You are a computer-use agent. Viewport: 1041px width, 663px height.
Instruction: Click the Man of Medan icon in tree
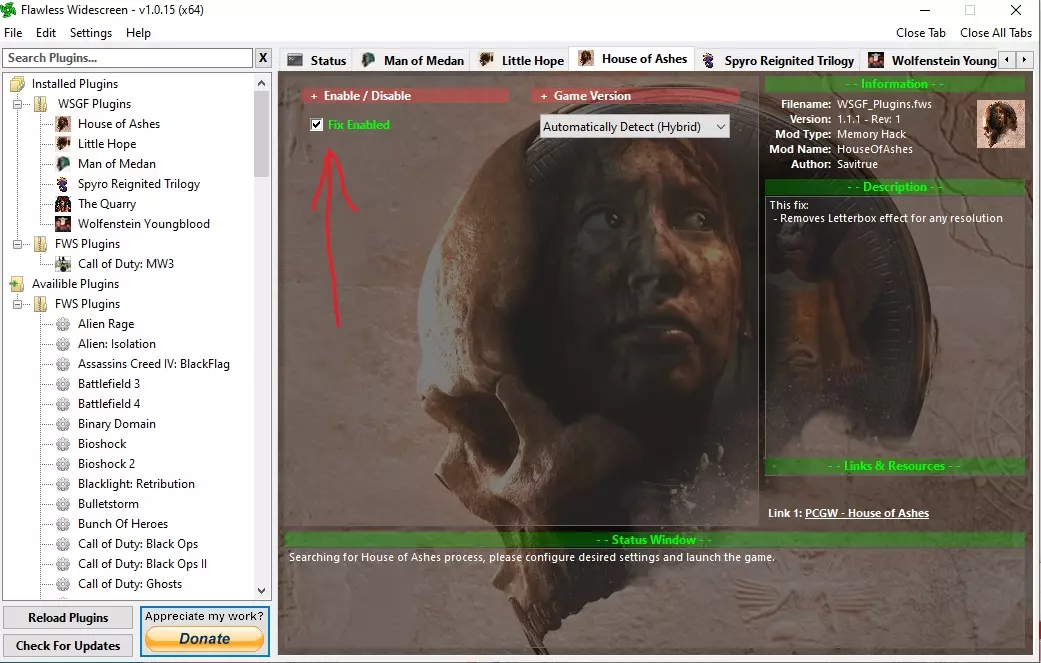(63, 164)
